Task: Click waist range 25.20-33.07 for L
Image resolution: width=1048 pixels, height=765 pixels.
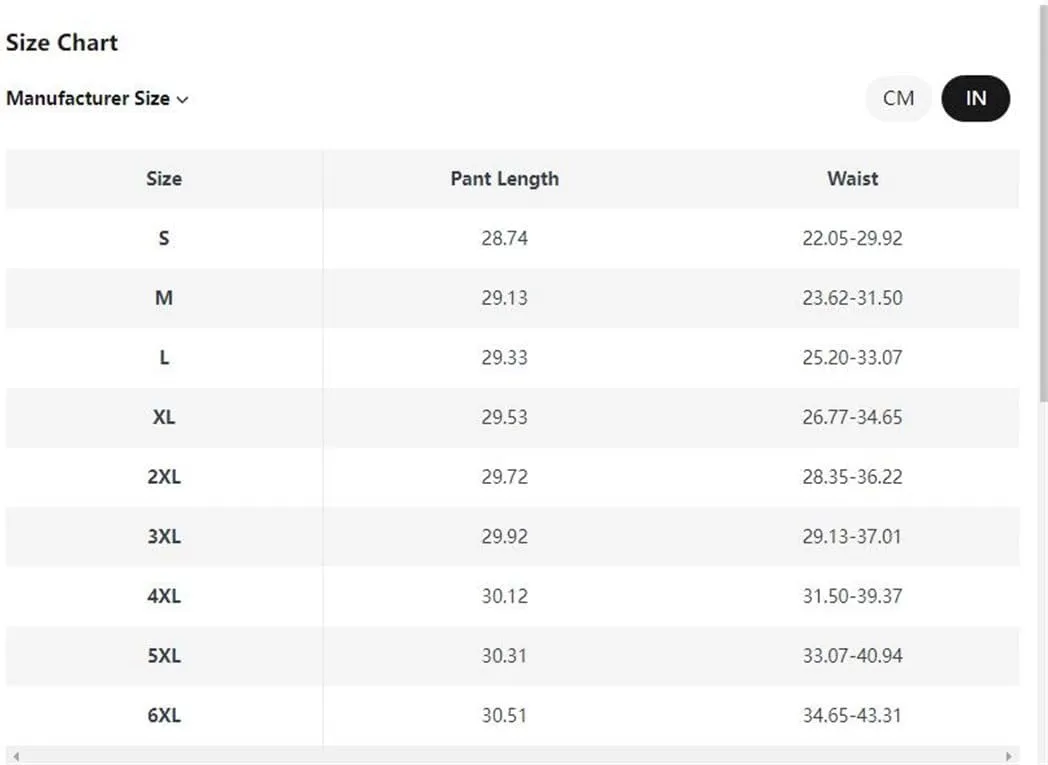Action: tap(852, 357)
